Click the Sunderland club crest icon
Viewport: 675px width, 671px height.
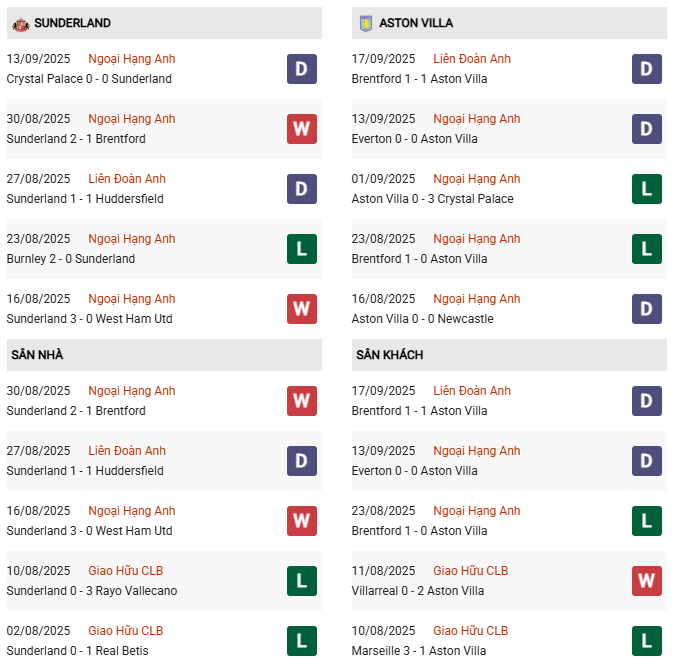[x=21, y=24]
